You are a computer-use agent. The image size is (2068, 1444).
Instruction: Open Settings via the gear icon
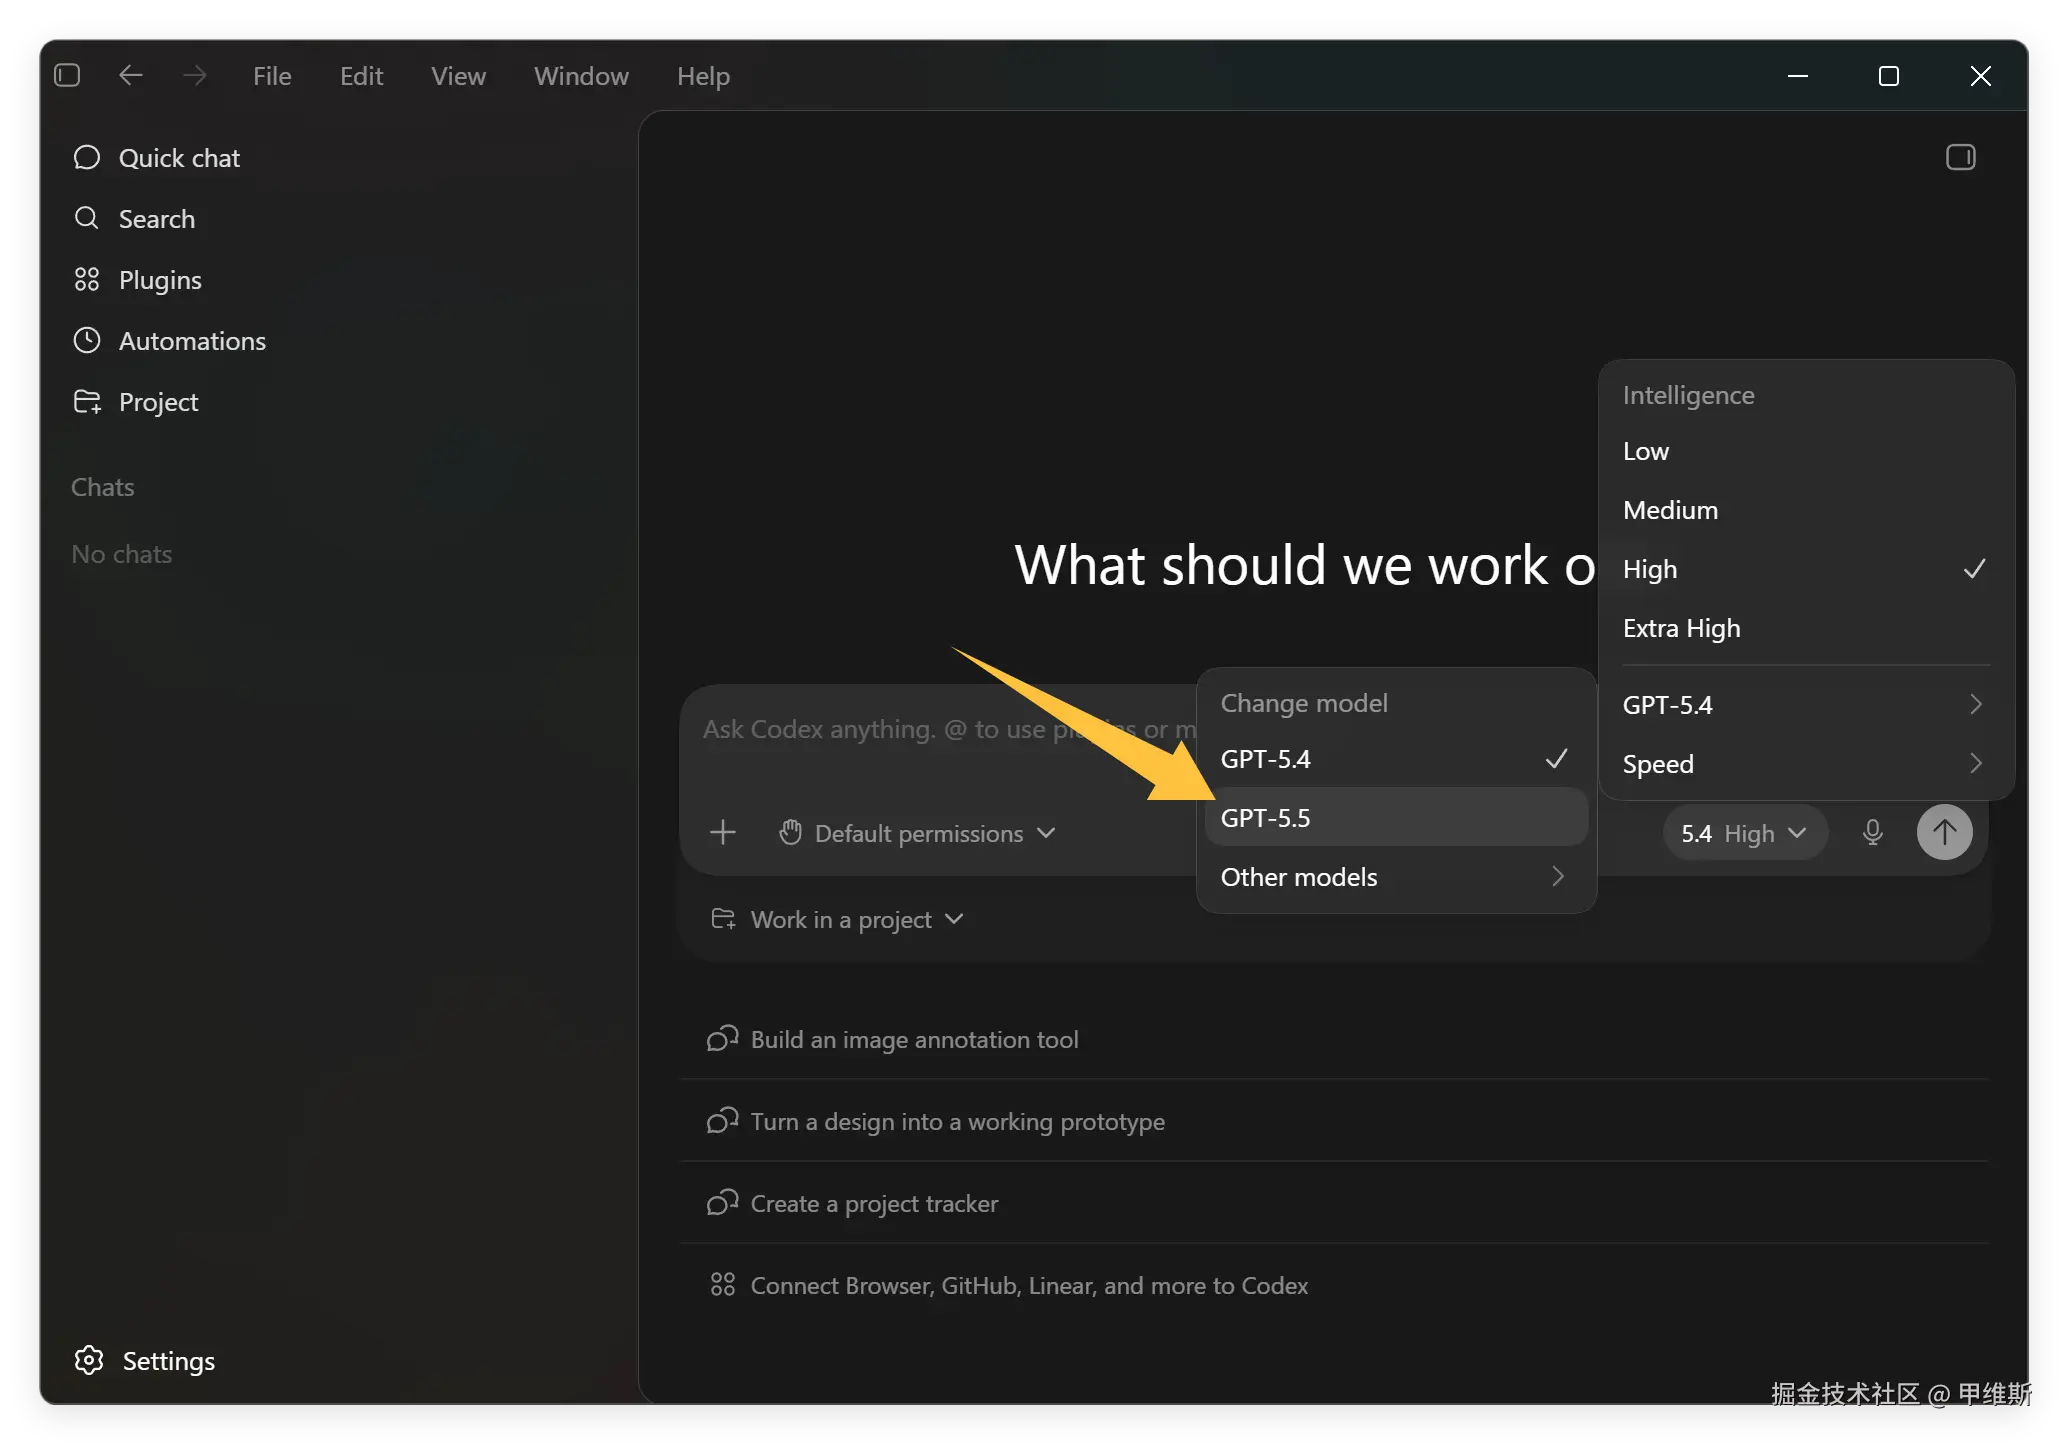tap(89, 1360)
